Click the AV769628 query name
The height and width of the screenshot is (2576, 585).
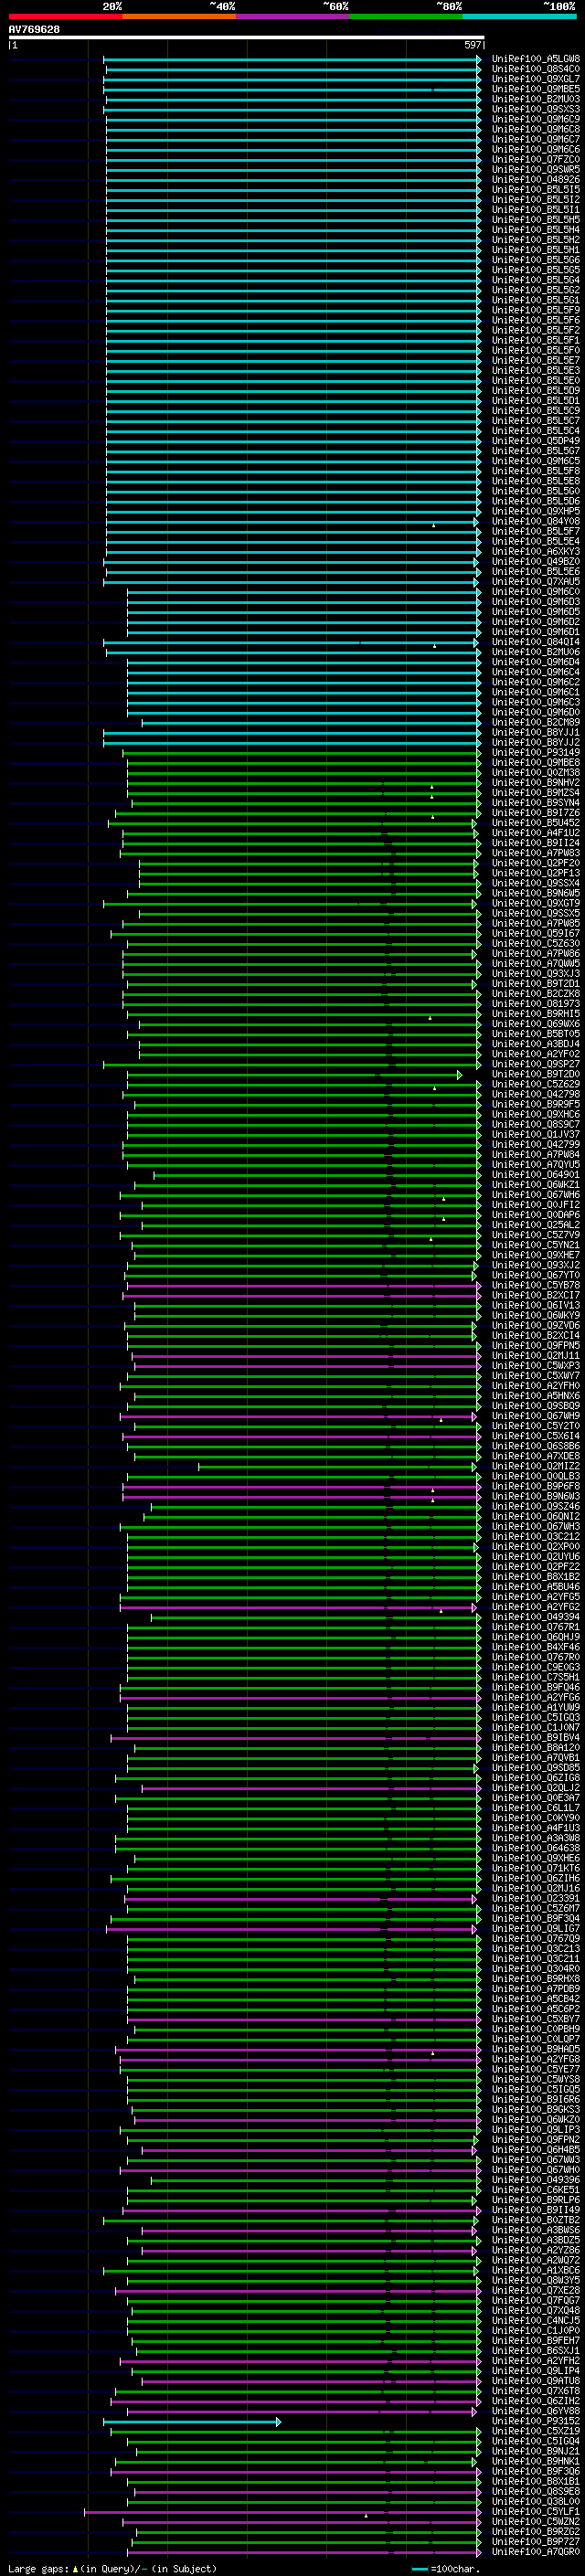[x=34, y=30]
